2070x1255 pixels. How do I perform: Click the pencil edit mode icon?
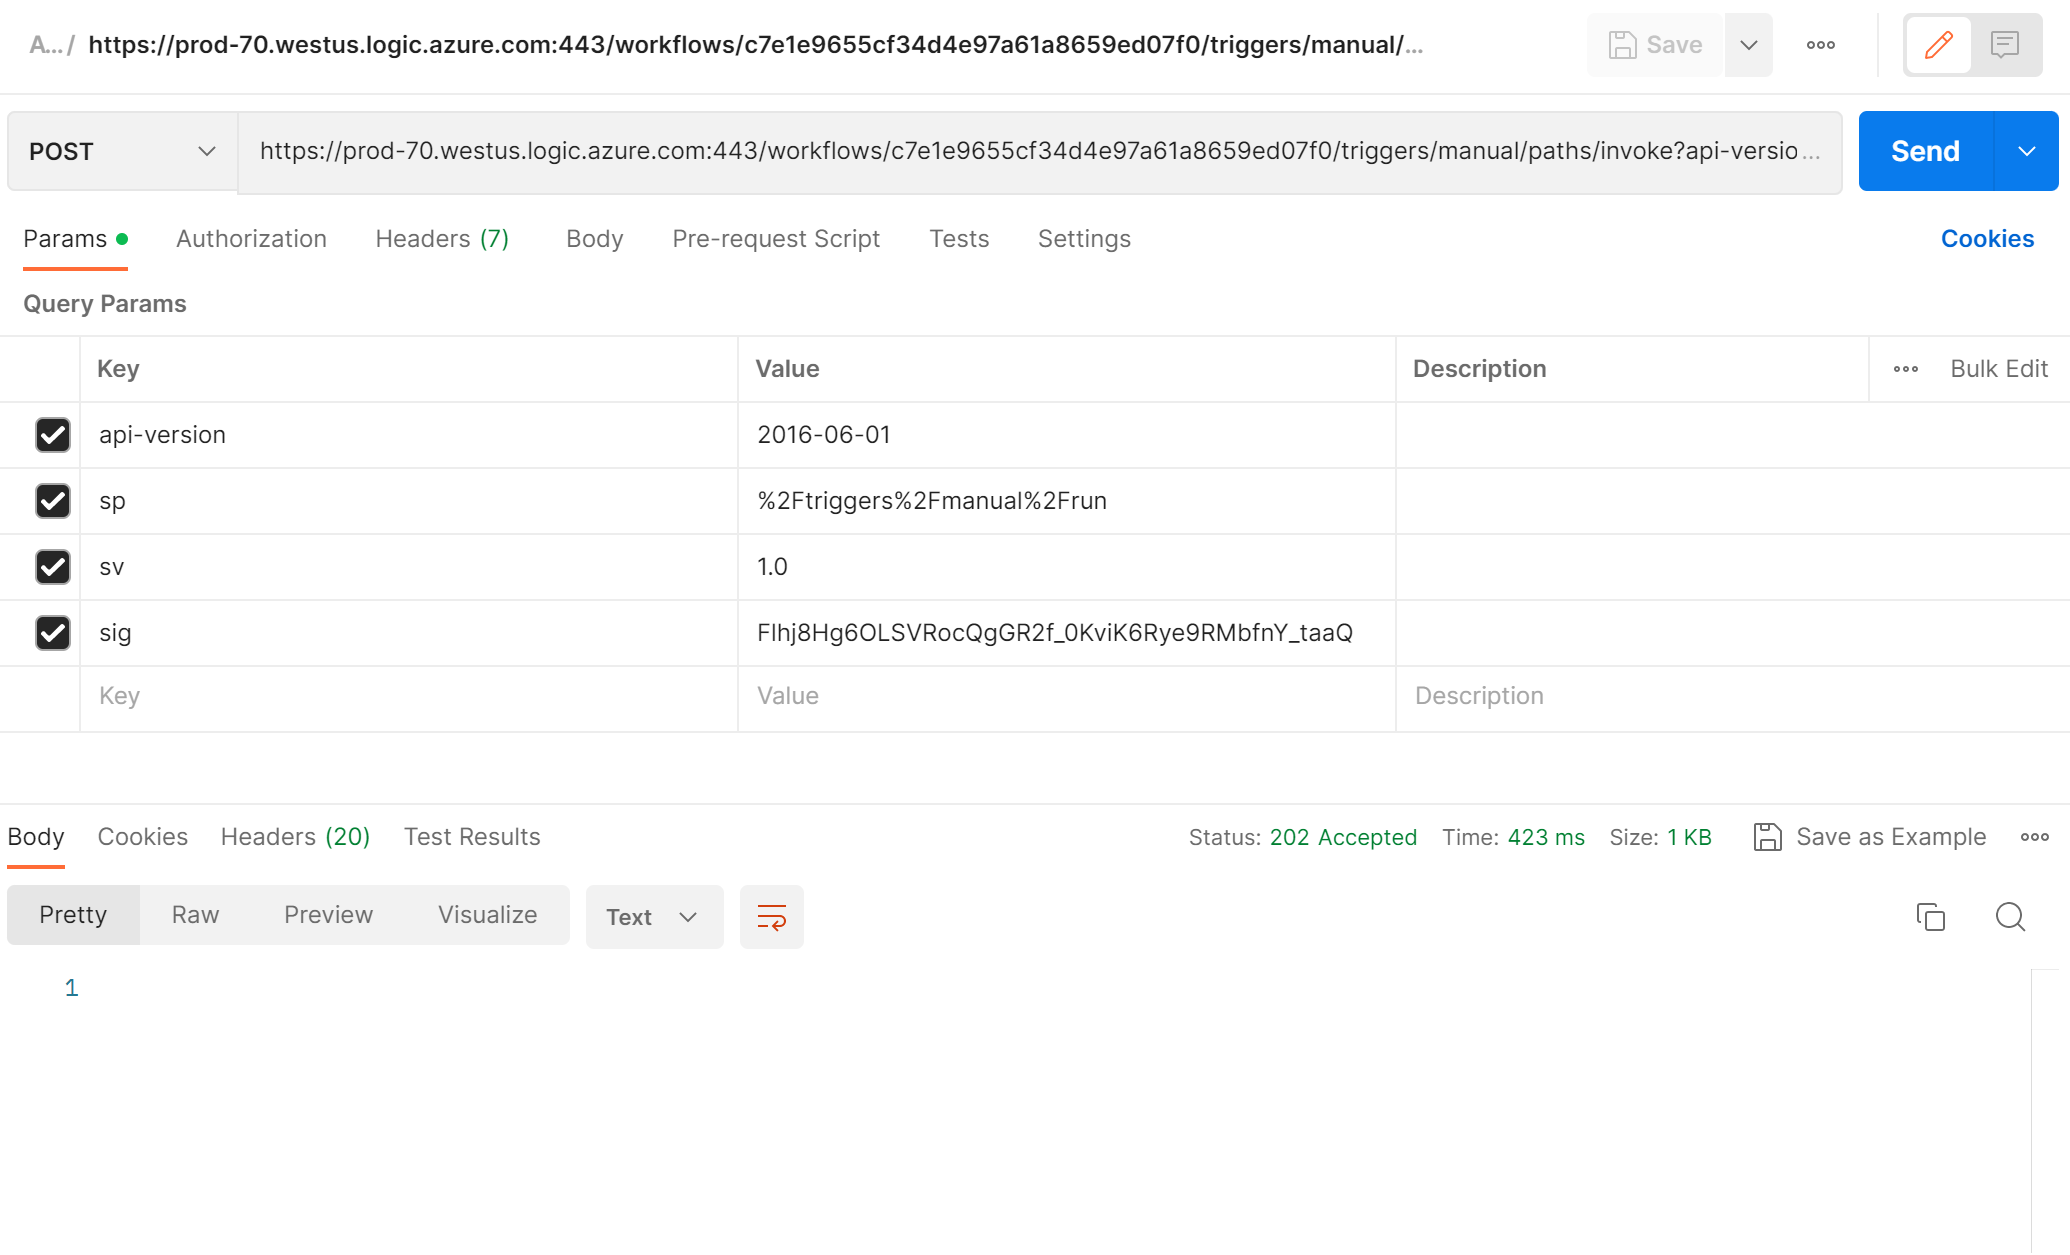pyautogui.click(x=1938, y=45)
